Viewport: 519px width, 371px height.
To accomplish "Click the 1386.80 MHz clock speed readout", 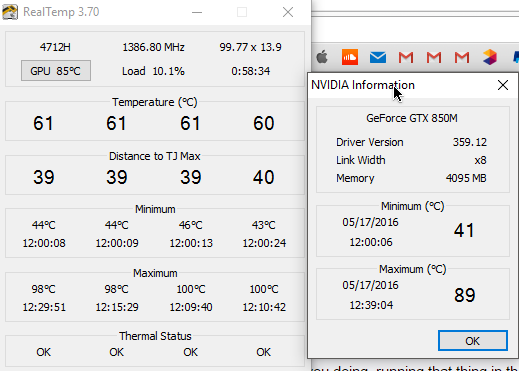I will pos(153,47).
